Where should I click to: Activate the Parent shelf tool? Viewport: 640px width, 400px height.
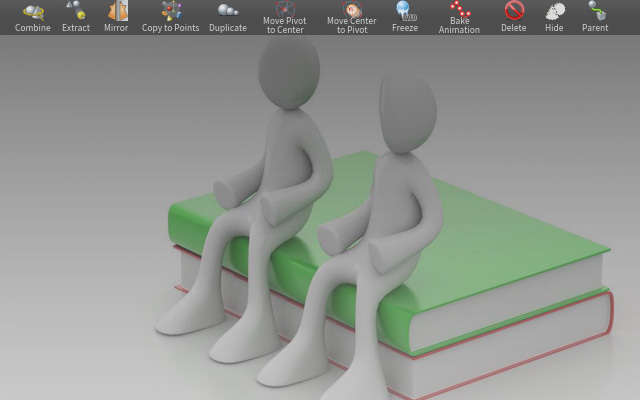[595, 17]
